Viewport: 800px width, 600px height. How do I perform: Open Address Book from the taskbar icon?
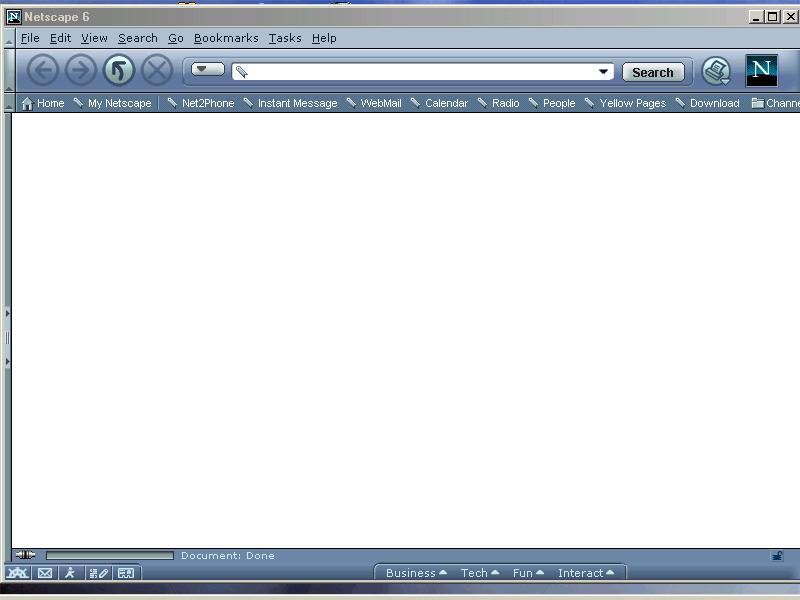pyautogui.click(x=126, y=573)
